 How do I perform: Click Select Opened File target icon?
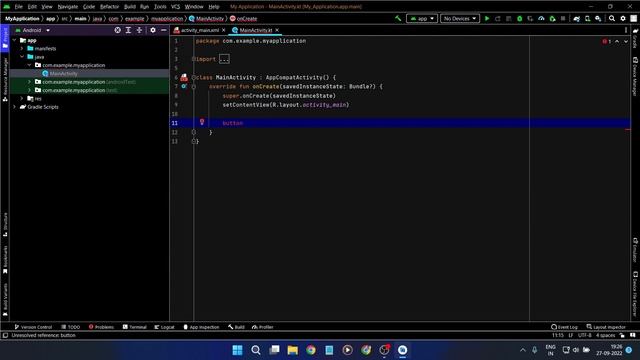click(x=118, y=30)
